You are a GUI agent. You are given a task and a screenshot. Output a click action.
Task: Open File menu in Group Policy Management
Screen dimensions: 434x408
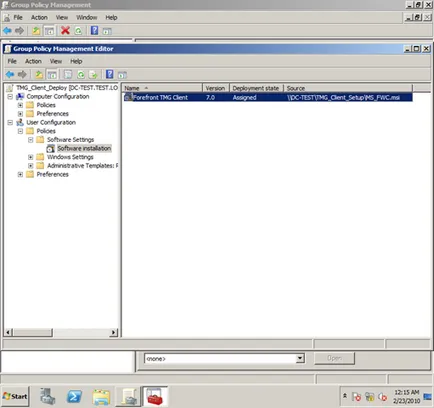point(18,17)
